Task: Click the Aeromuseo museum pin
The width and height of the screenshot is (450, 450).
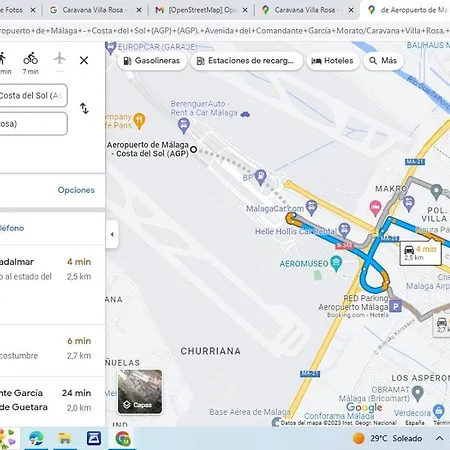Action: click(x=336, y=263)
